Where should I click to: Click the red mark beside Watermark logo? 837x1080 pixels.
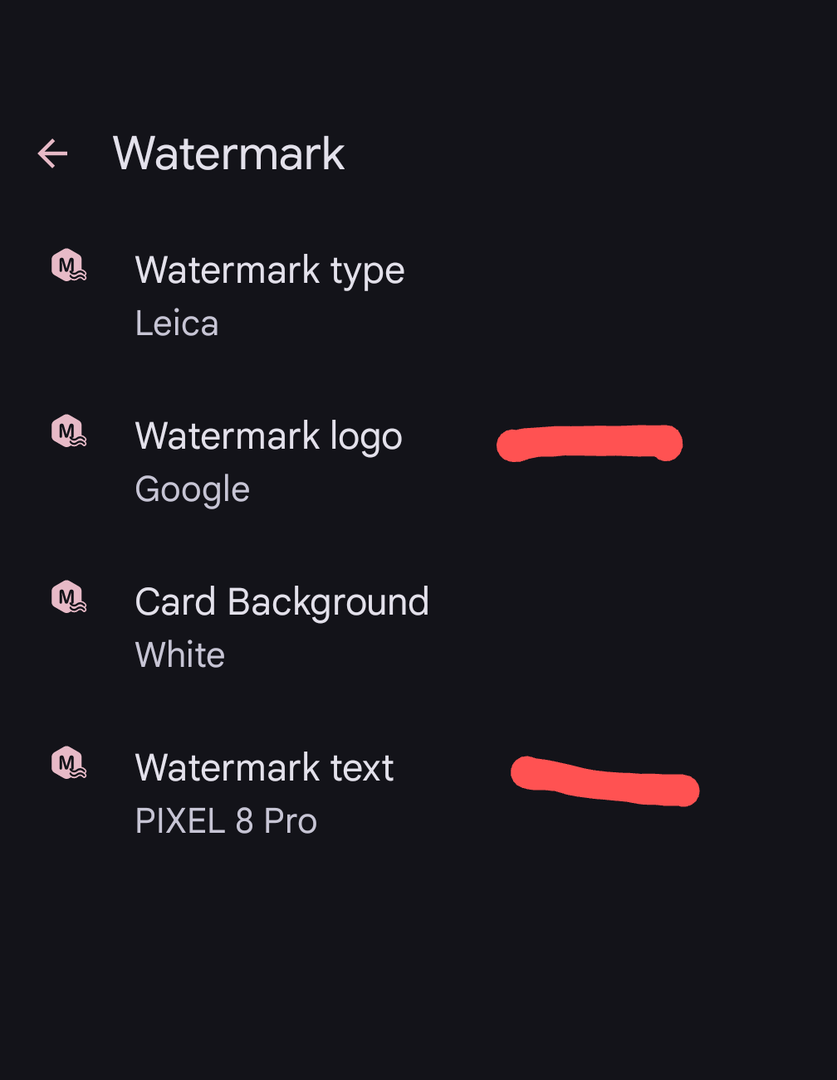(x=590, y=443)
